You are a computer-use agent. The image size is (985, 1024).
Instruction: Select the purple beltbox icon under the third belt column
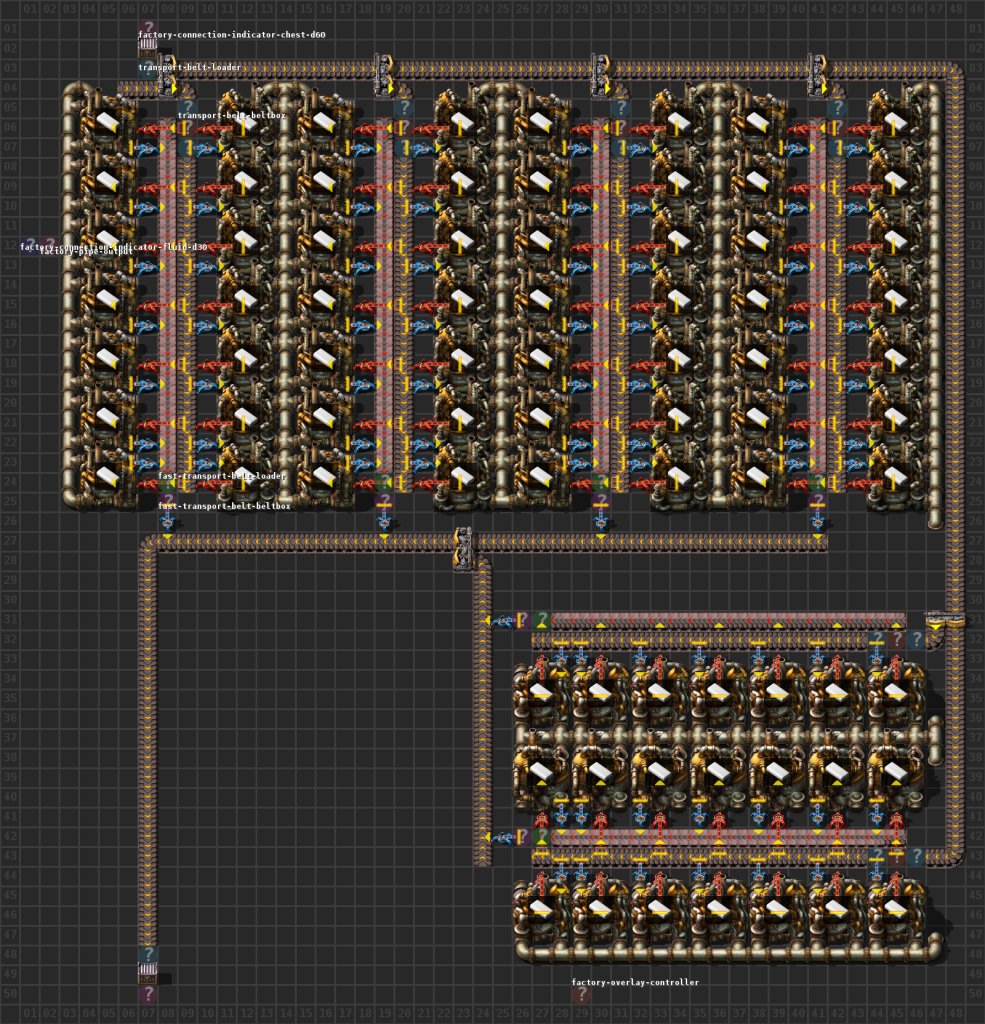pos(601,502)
